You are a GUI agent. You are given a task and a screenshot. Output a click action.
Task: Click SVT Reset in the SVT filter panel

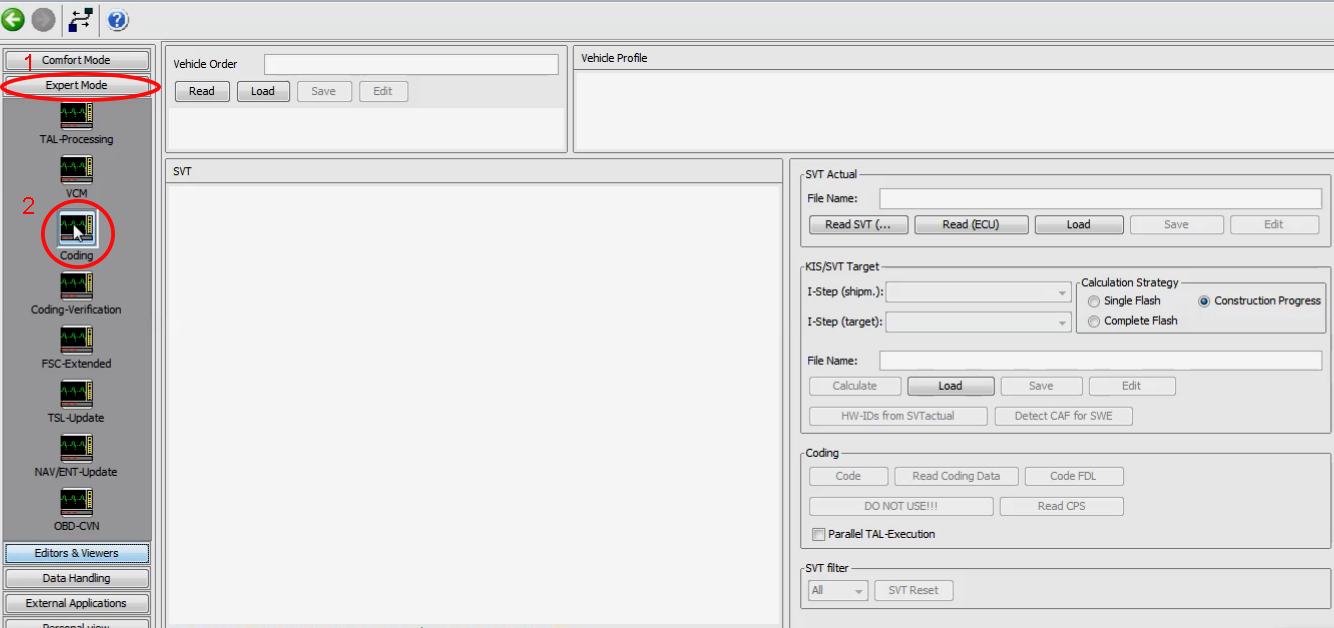913,590
